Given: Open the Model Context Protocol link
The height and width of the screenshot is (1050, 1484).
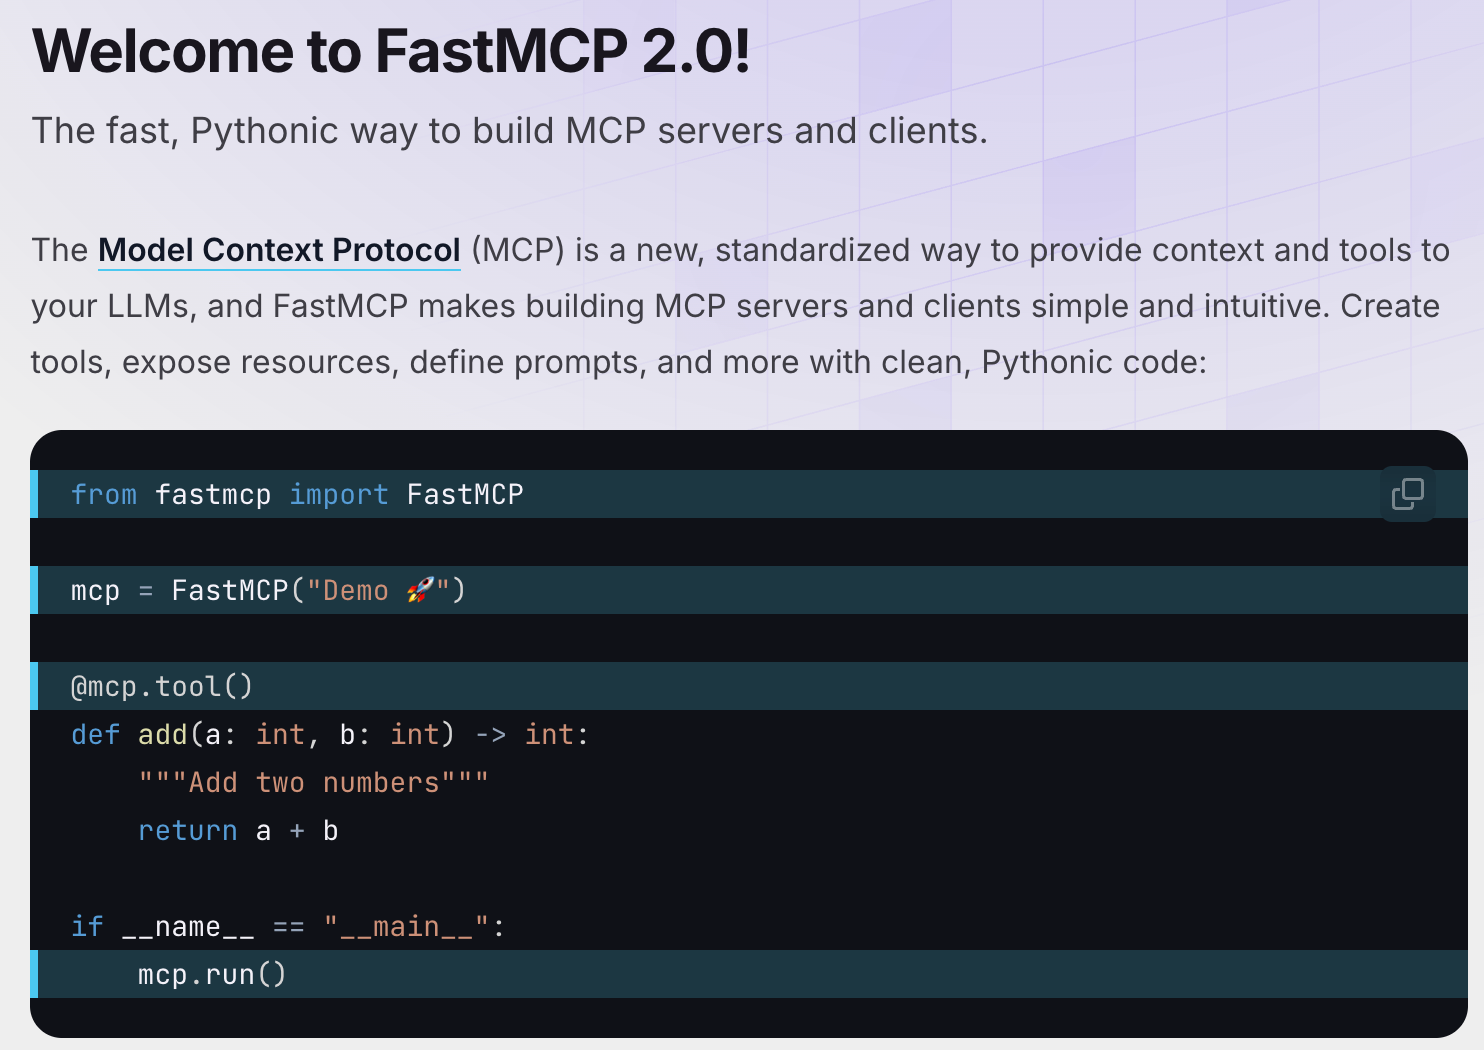Looking at the screenshot, I should (x=279, y=250).
